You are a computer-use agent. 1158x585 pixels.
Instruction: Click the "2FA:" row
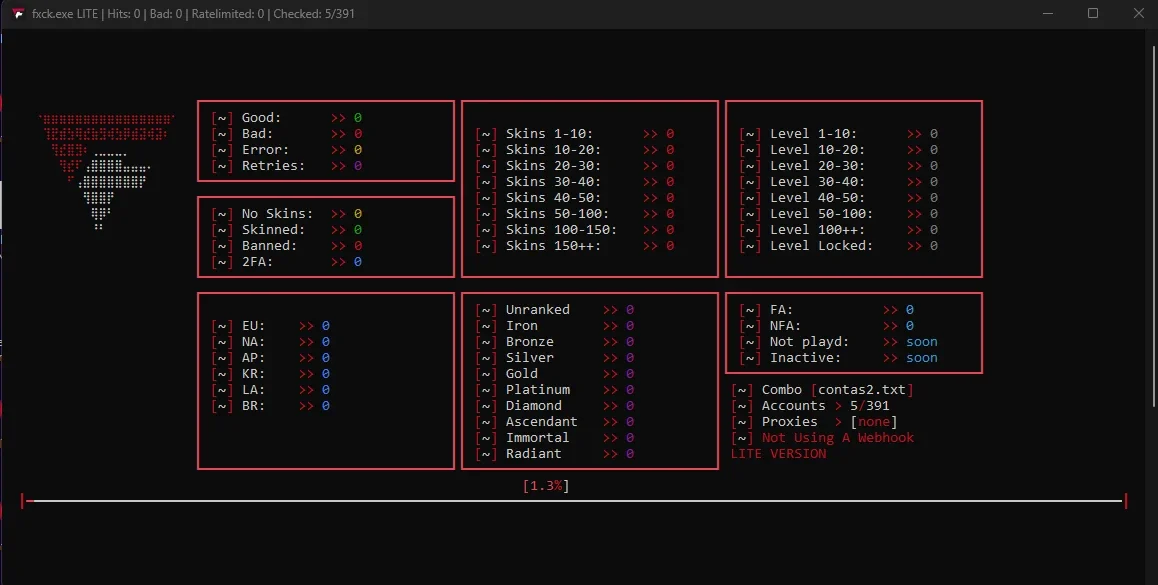click(287, 261)
